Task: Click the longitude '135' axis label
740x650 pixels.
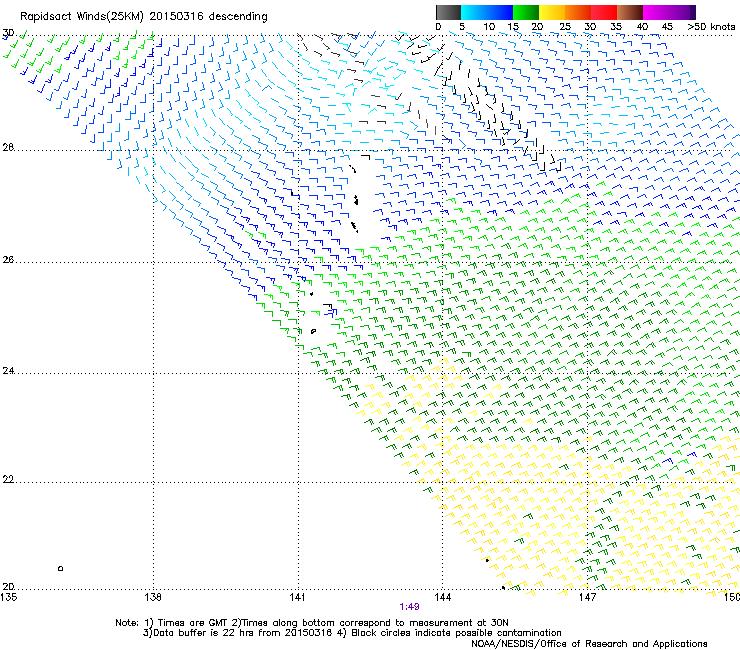Action: (9, 597)
